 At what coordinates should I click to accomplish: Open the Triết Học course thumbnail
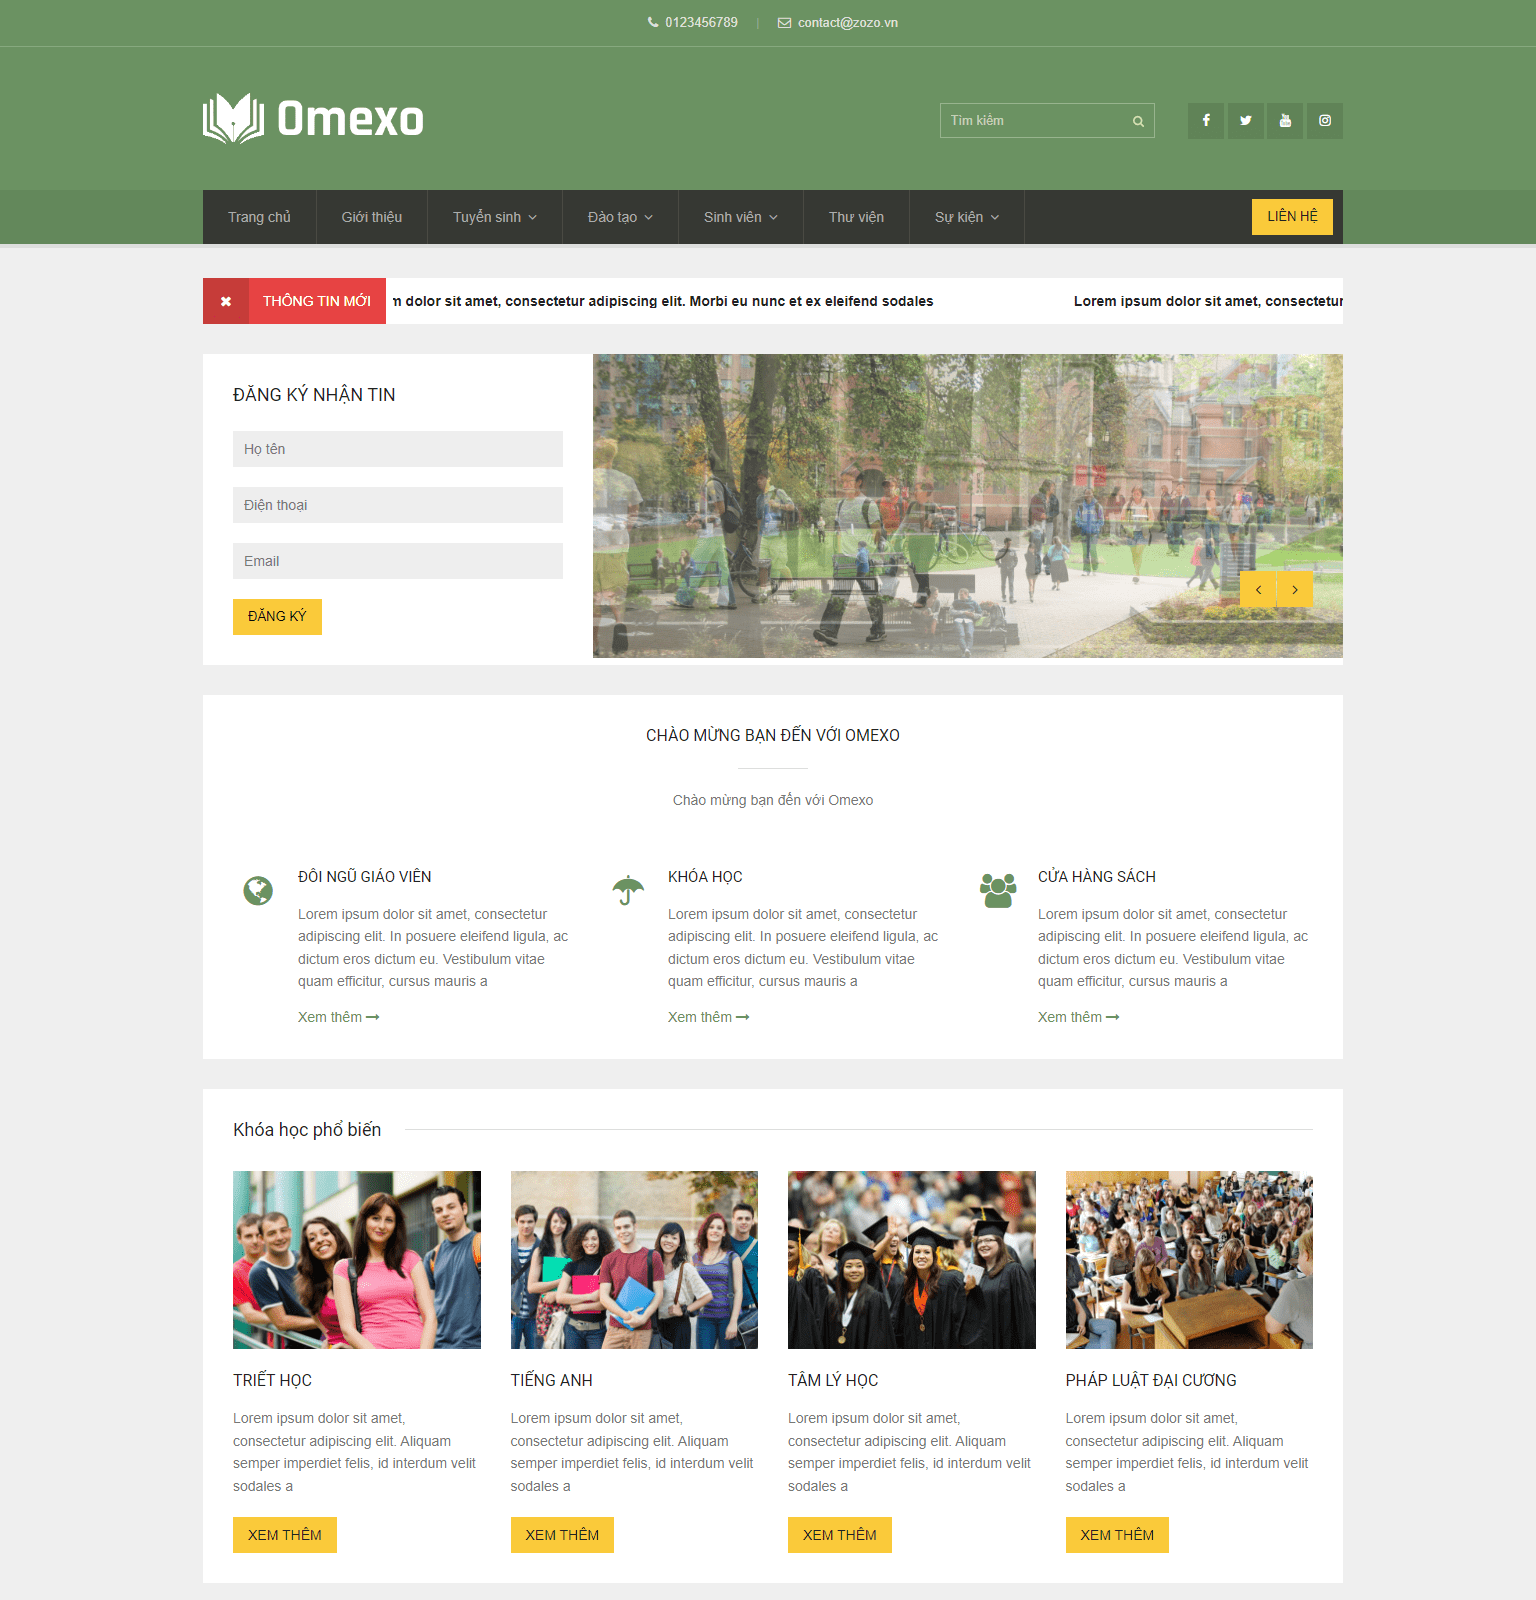coord(356,1259)
